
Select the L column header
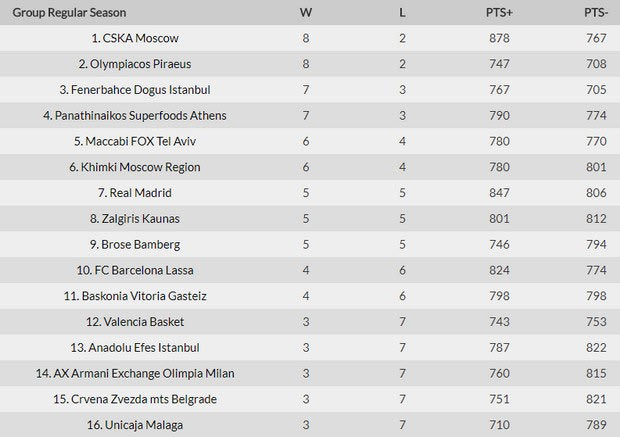pos(402,13)
